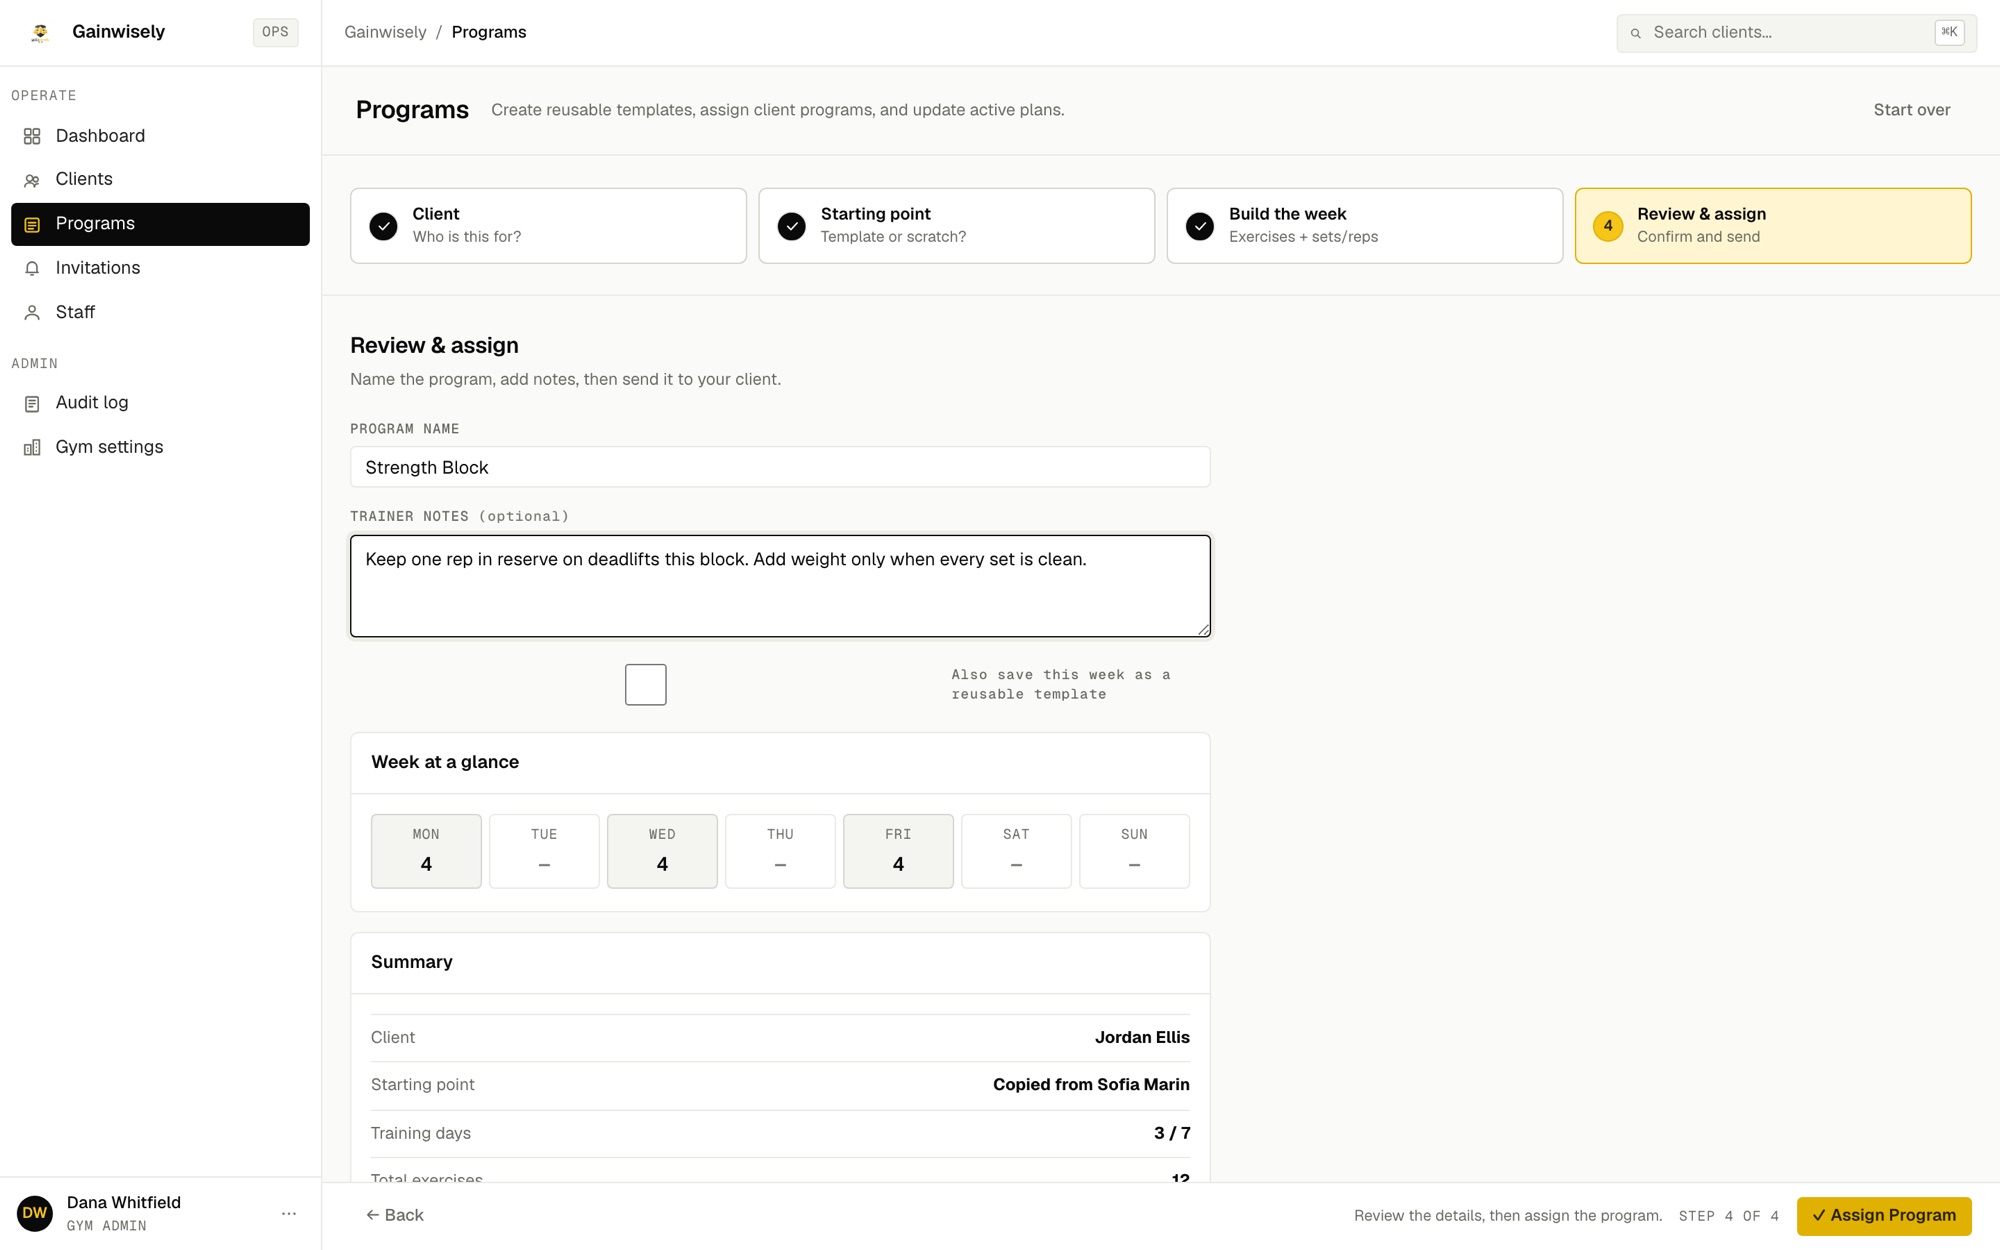
Task: Open Dashboard via its grid icon
Action: (32, 136)
